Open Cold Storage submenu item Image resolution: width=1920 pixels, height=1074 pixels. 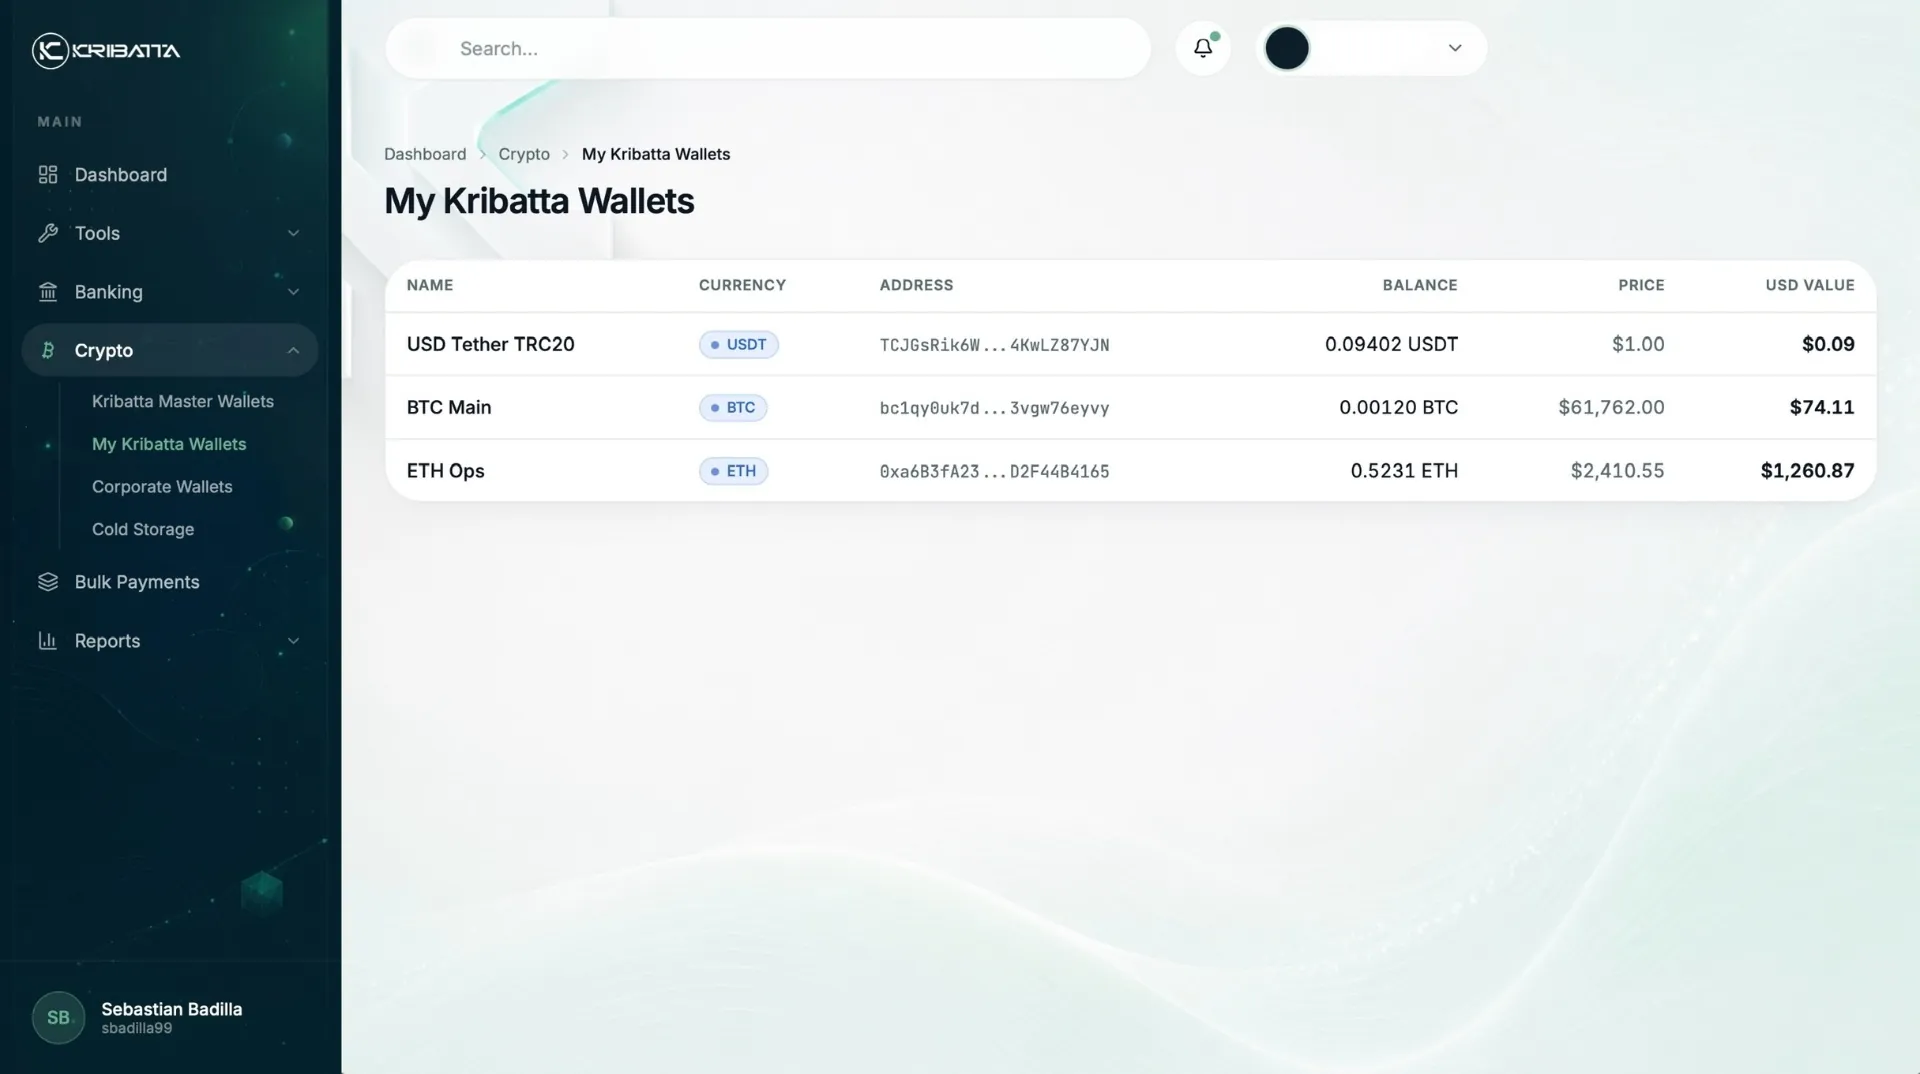tap(143, 529)
